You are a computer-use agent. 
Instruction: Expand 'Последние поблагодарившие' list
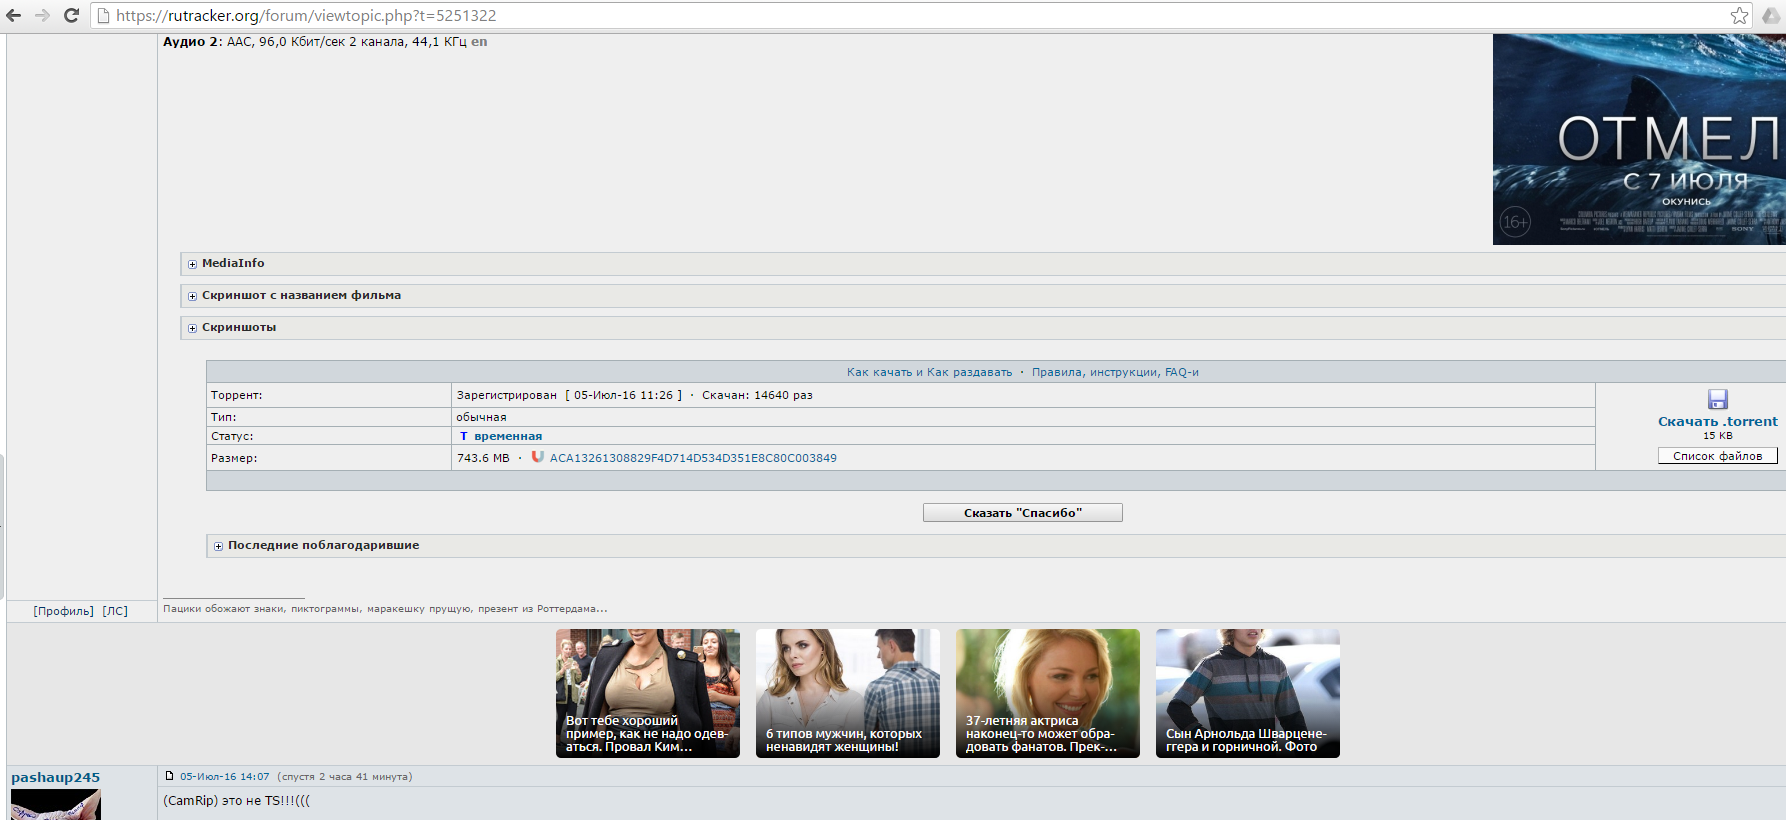point(316,545)
